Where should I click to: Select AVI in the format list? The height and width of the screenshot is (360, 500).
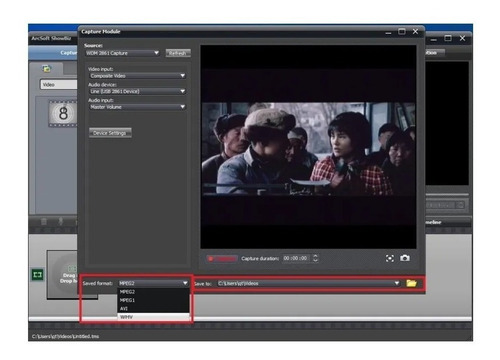click(x=153, y=309)
